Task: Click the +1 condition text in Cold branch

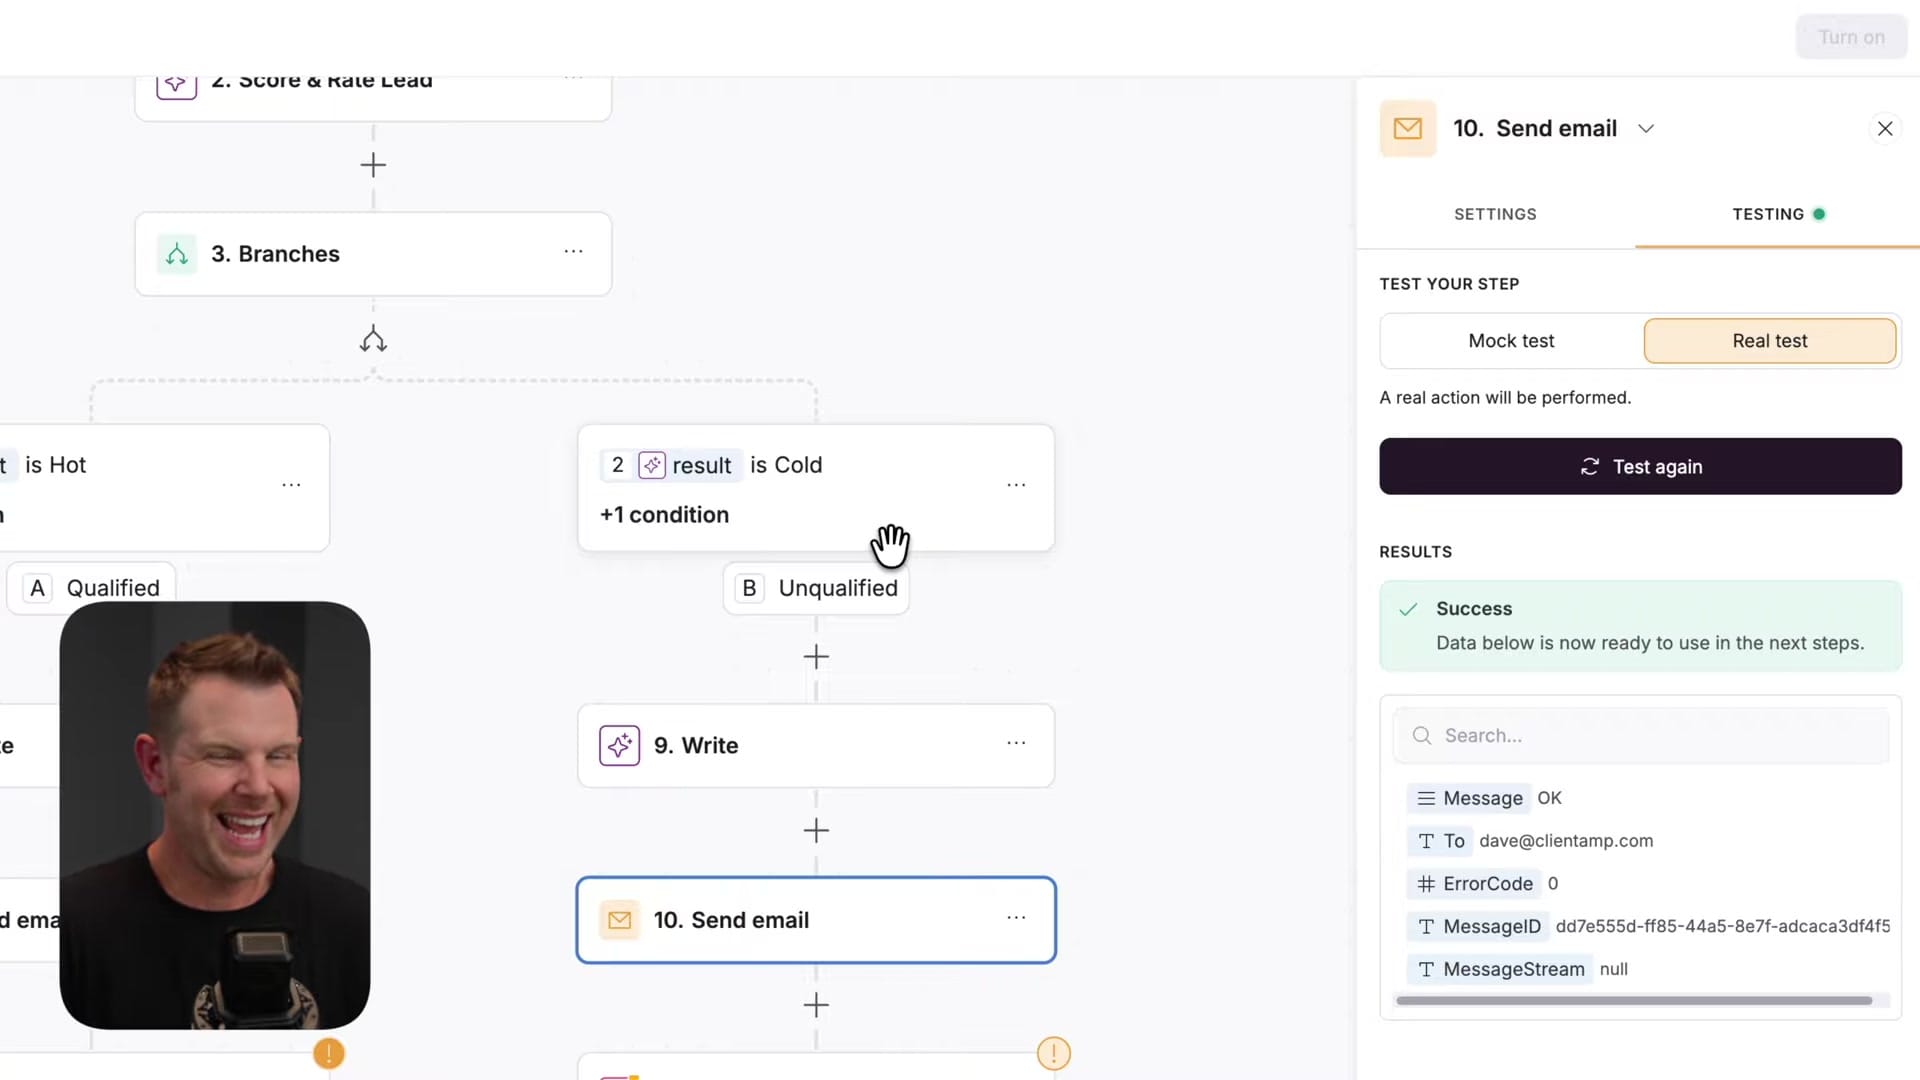Action: pyautogui.click(x=664, y=515)
